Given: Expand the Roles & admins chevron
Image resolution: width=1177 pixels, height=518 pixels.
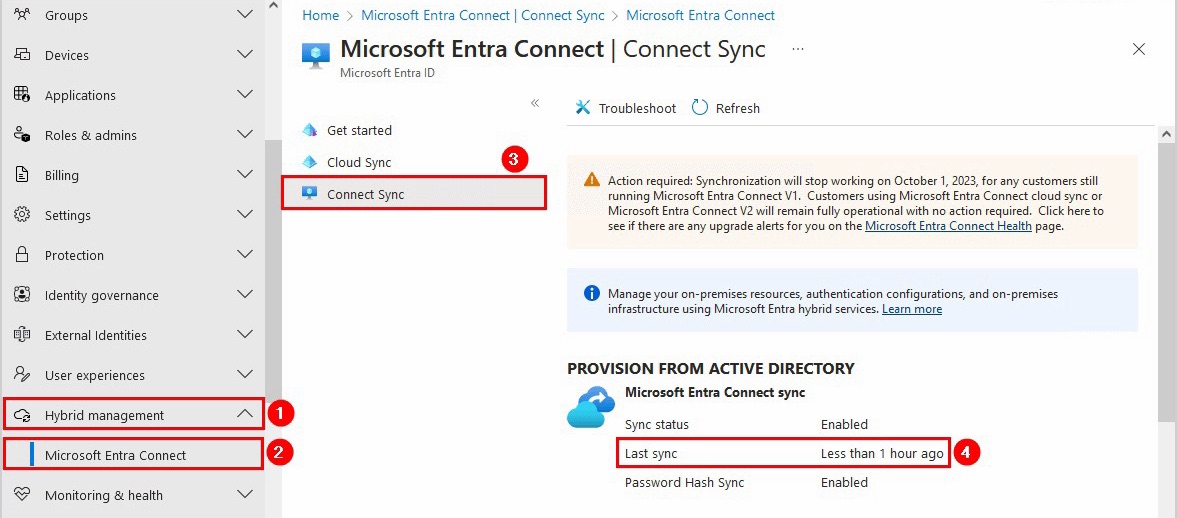Looking at the screenshot, I should (245, 134).
